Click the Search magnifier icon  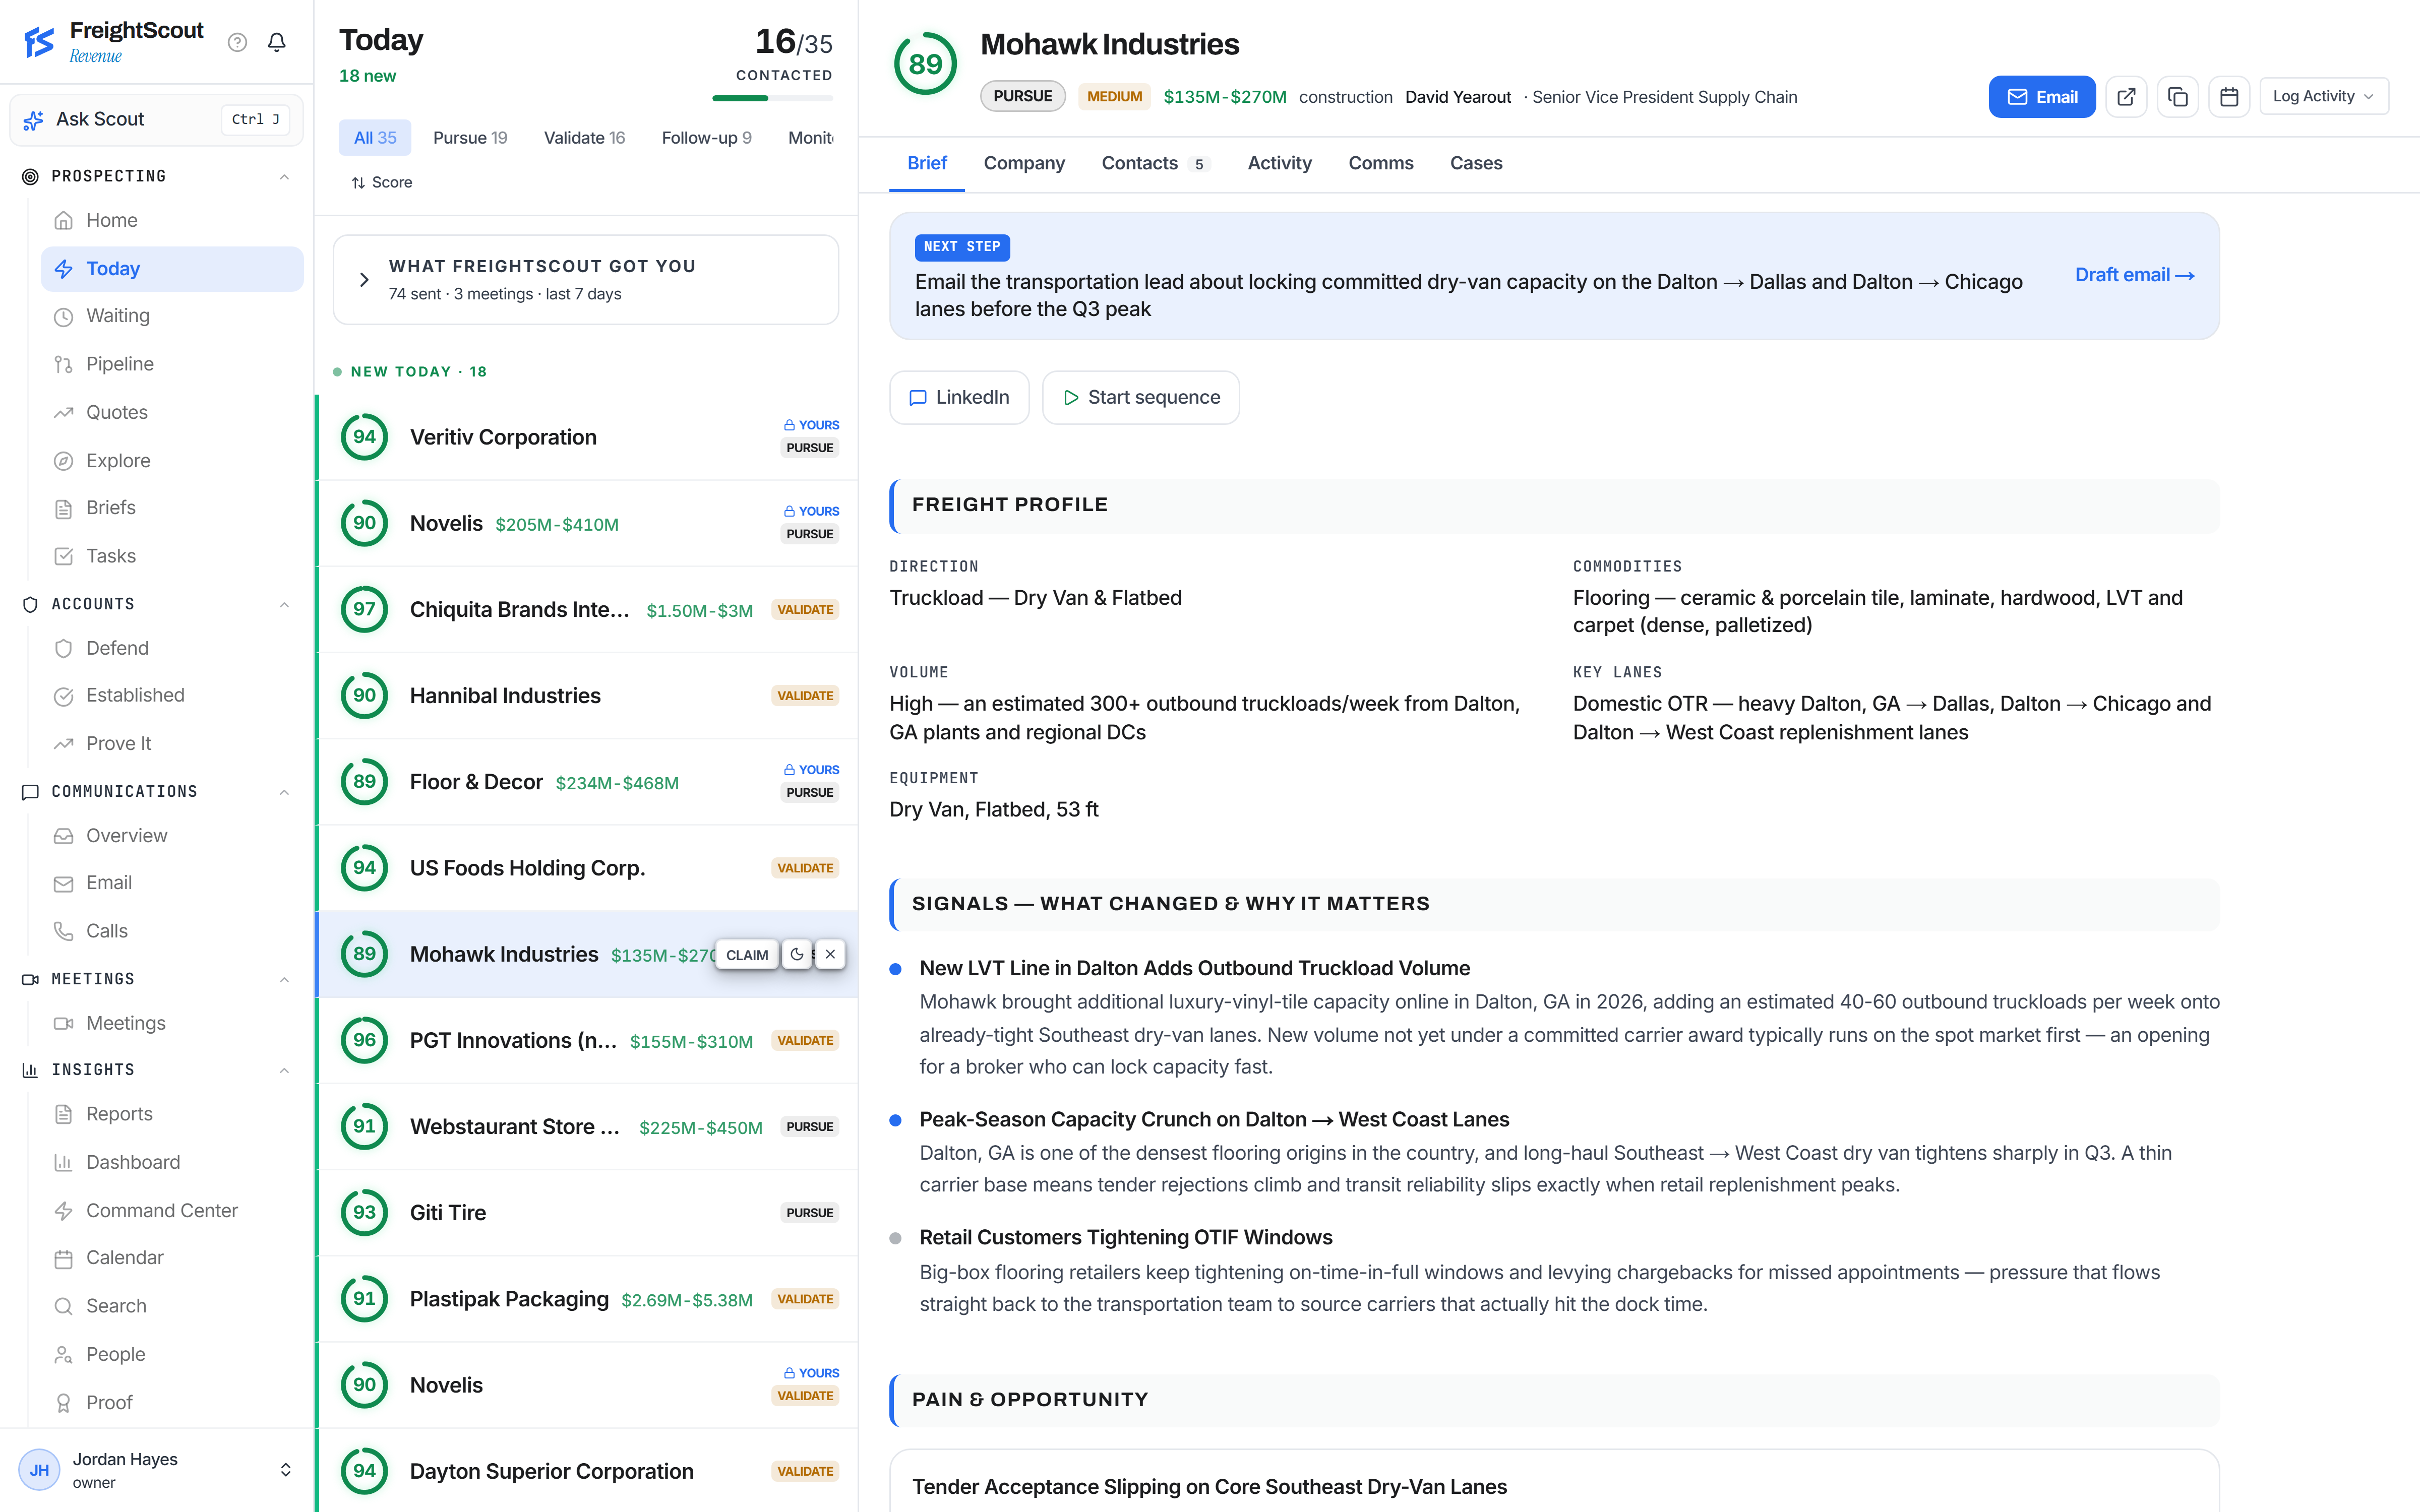(x=63, y=1306)
